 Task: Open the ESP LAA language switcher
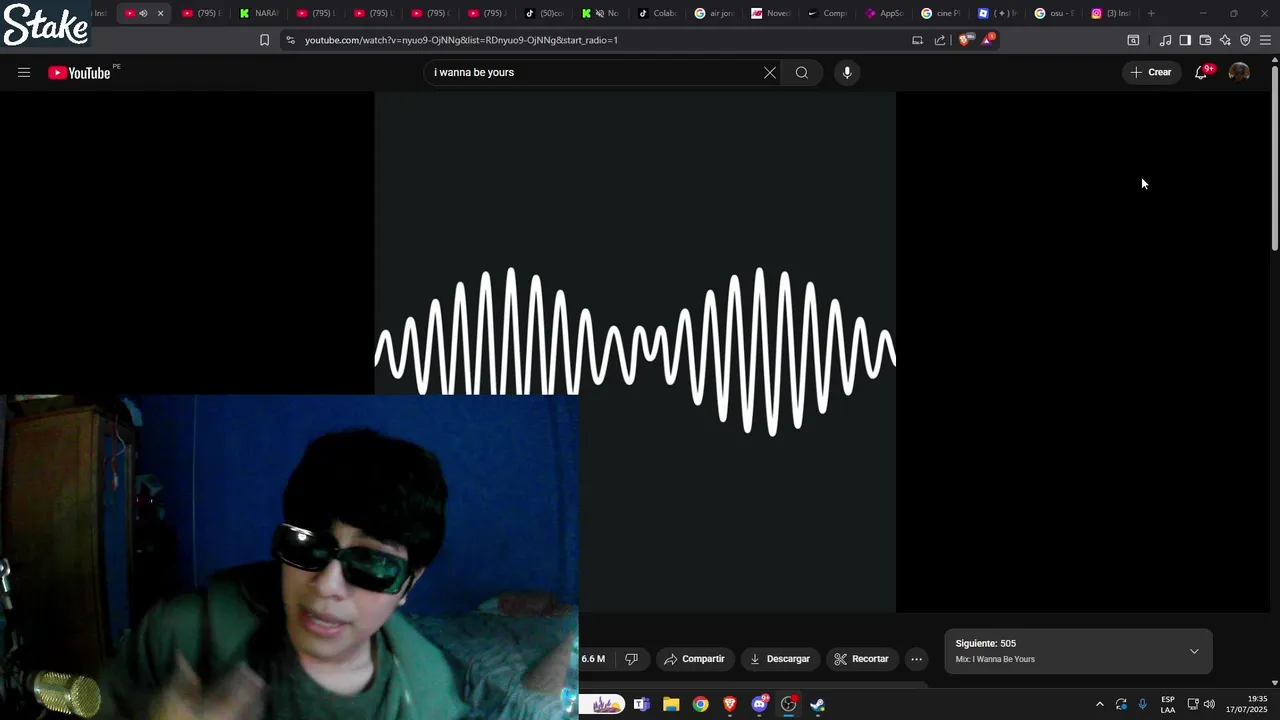tap(1168, 704)
